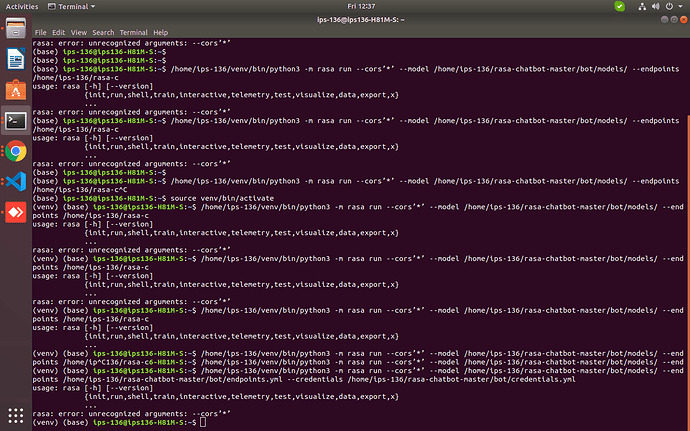
Task: Click the 'source venv/bin/activate' command text
Action: [222, 198]
